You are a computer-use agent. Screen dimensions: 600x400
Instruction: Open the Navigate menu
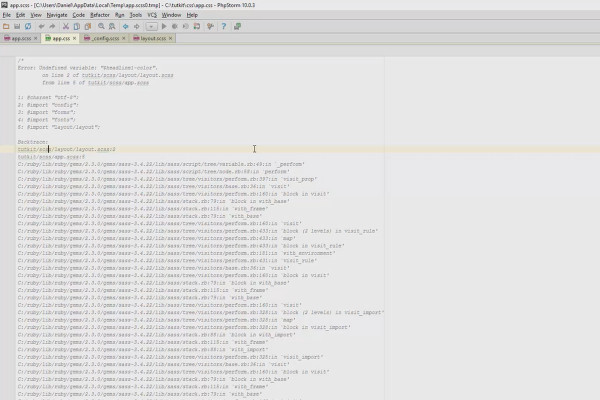click(x=57, y=15)
